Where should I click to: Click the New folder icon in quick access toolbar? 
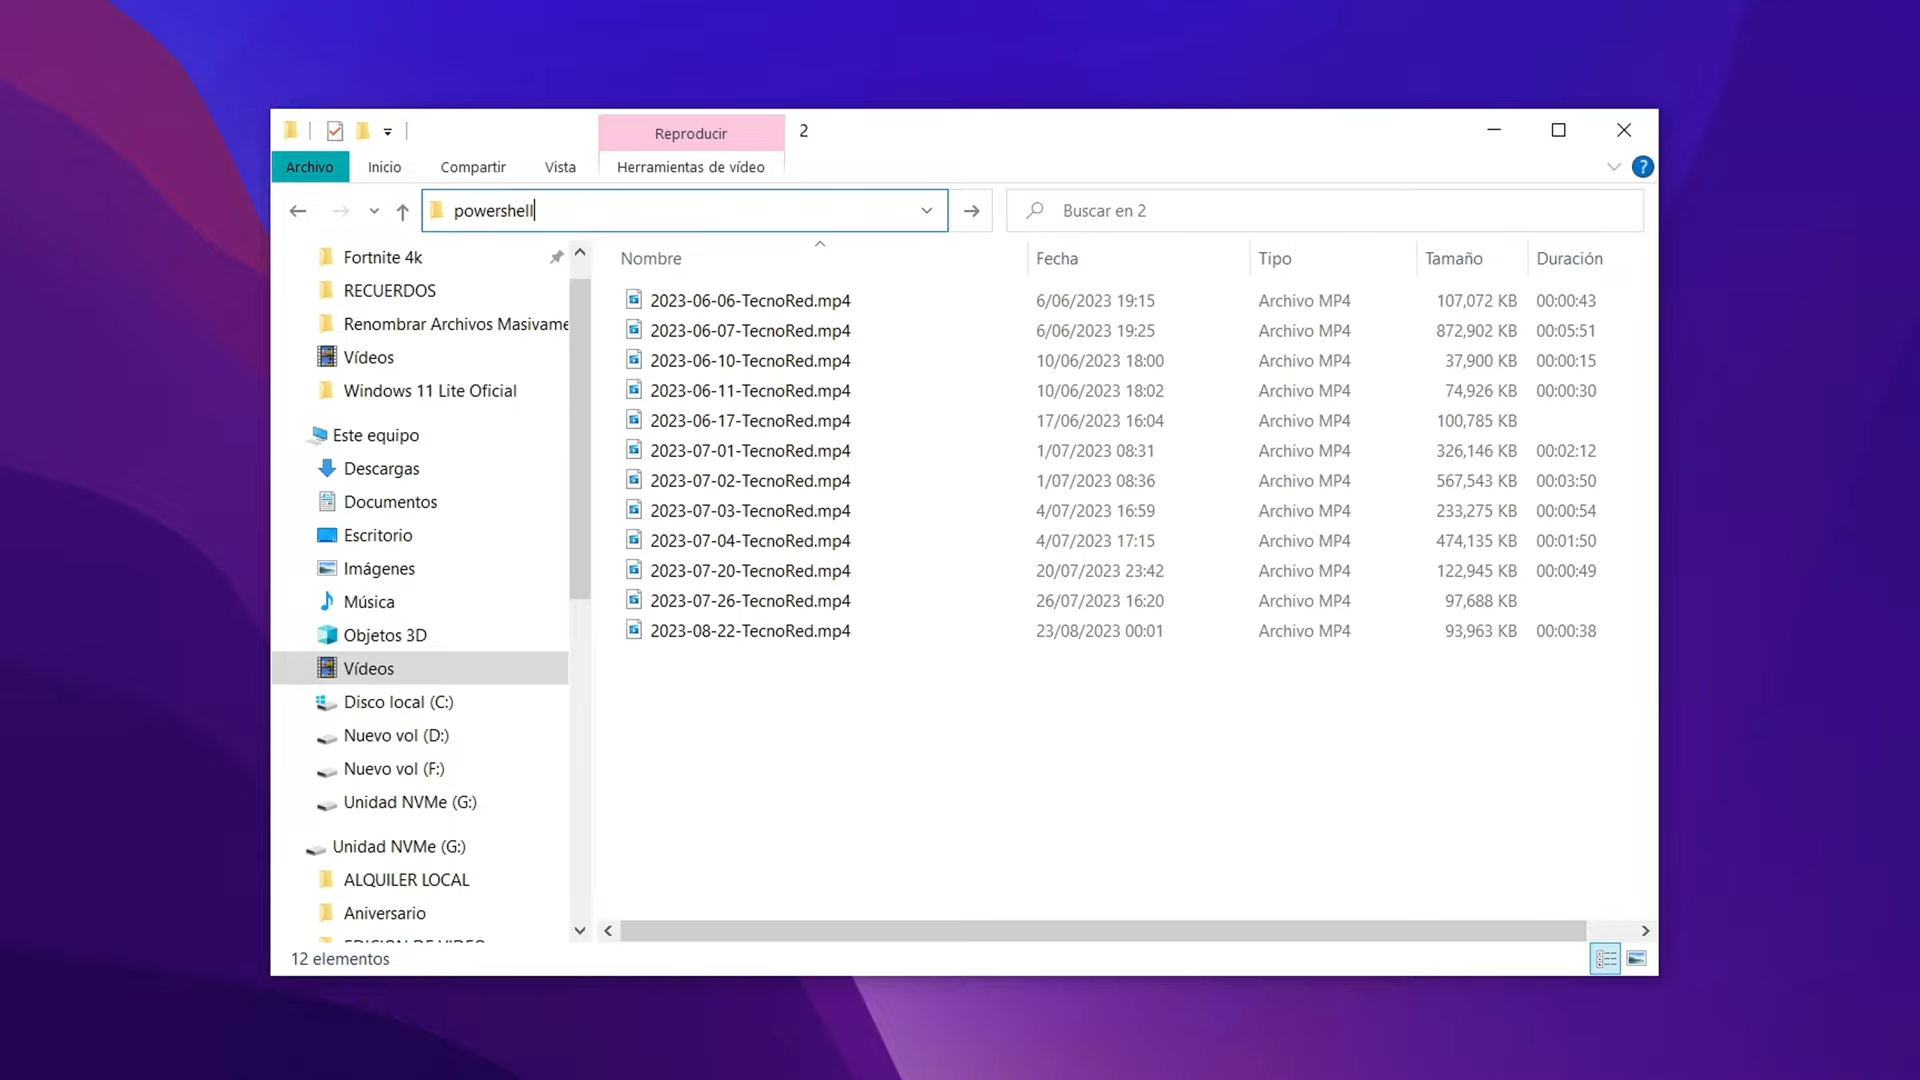point(363,131)
